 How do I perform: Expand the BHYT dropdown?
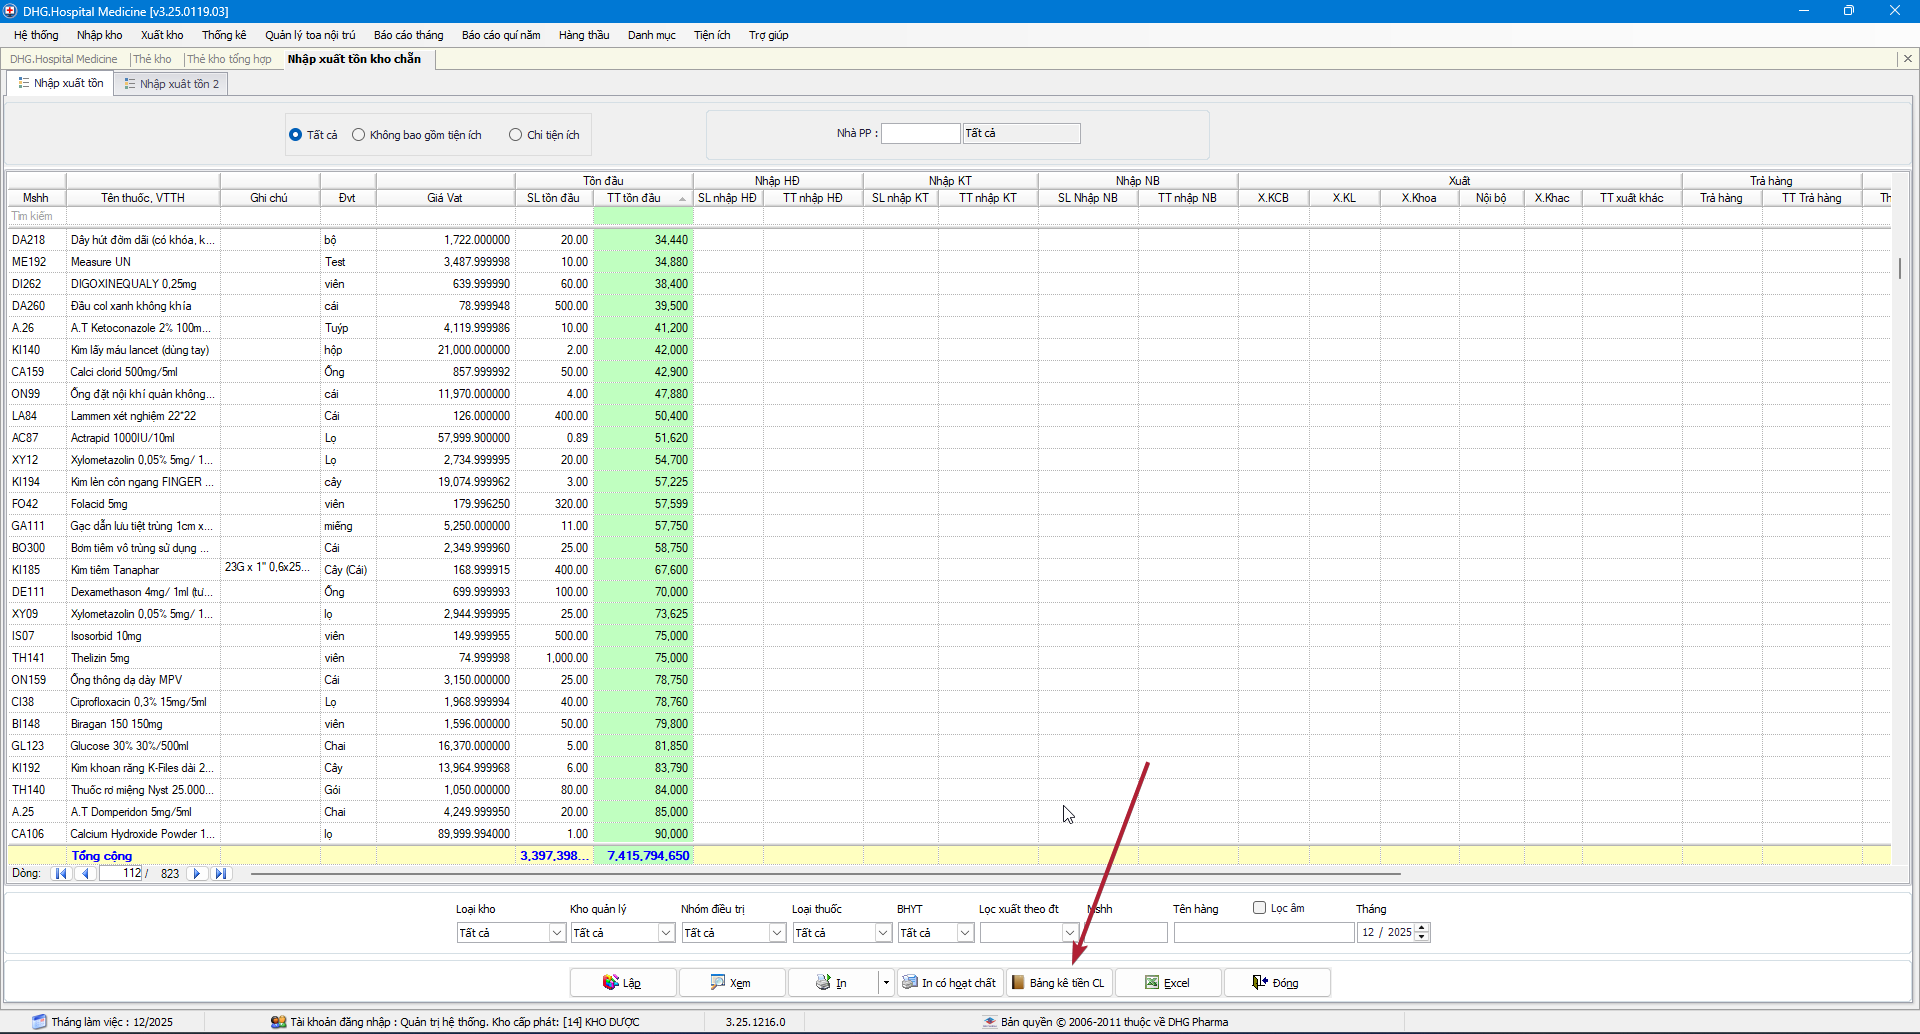pyautogui.click(x=965, y=933)
